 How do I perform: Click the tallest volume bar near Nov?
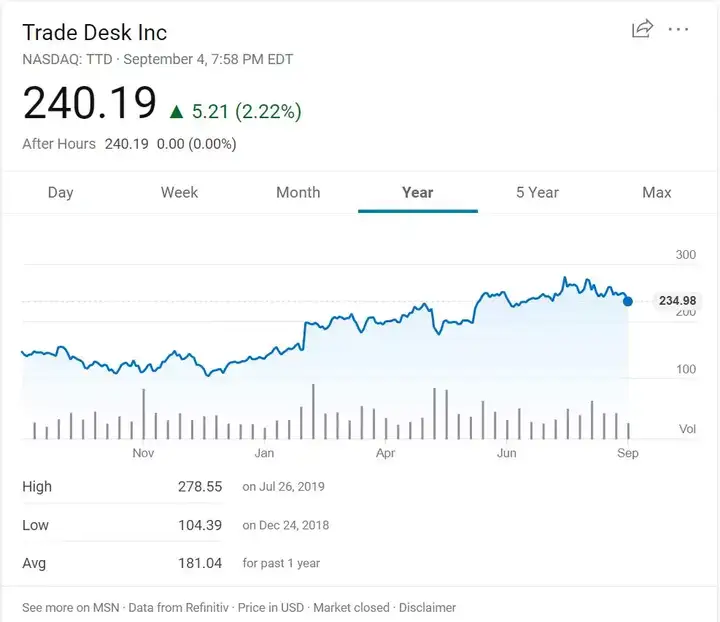[144, 414]
